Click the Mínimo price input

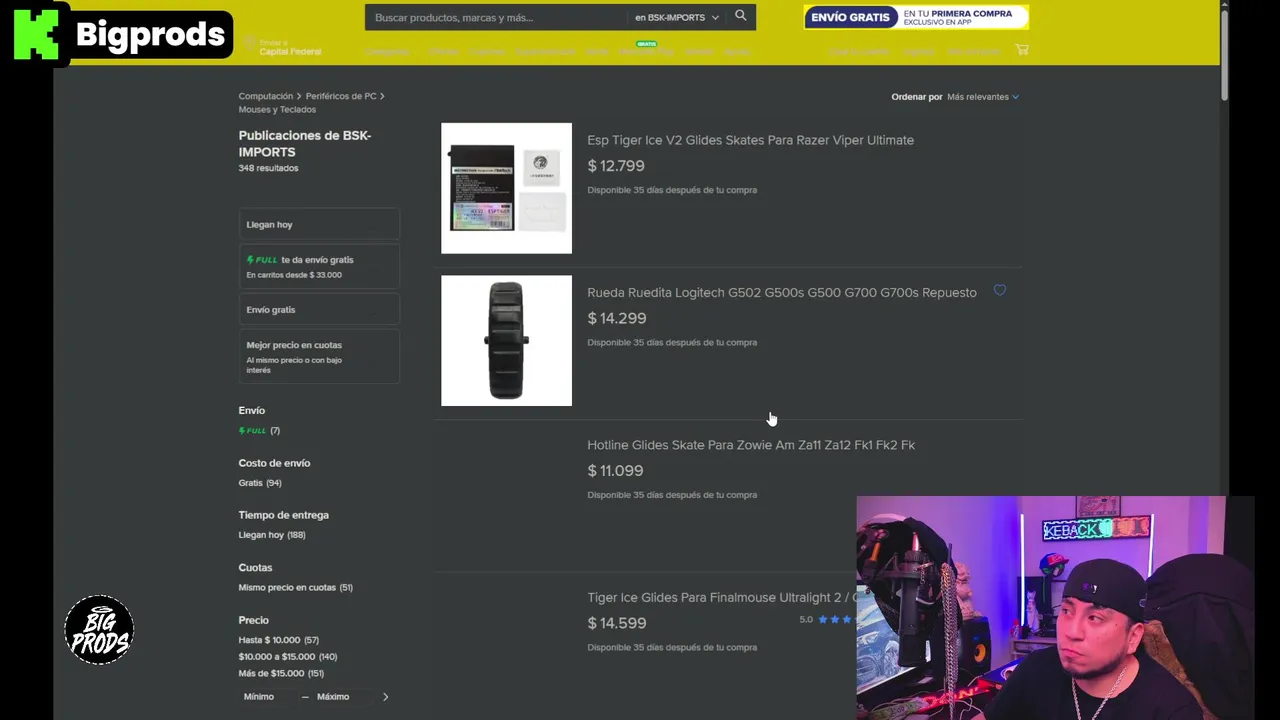[268, 697]
